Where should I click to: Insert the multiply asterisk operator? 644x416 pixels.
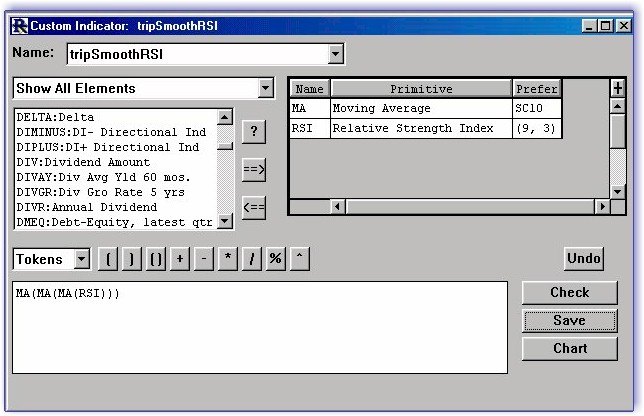[x=228, y=259]
